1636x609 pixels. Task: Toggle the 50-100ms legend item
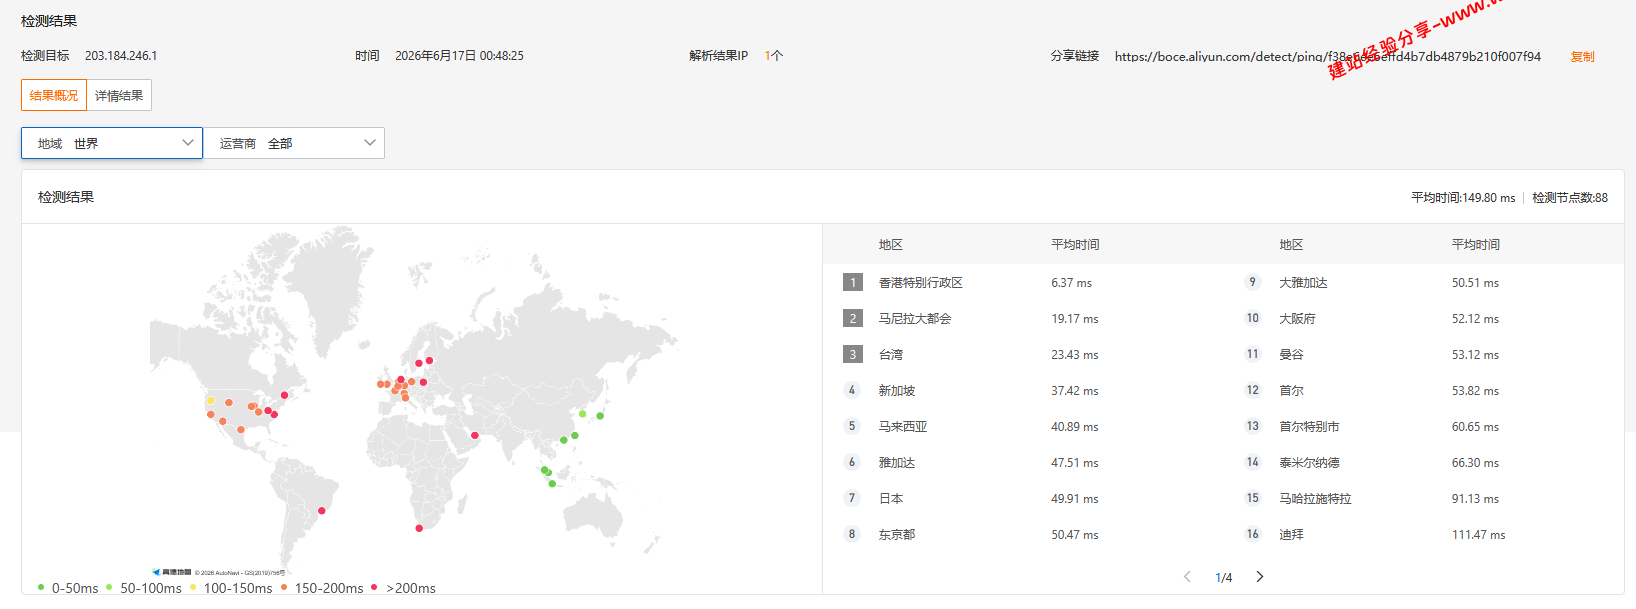pos(143,588)
